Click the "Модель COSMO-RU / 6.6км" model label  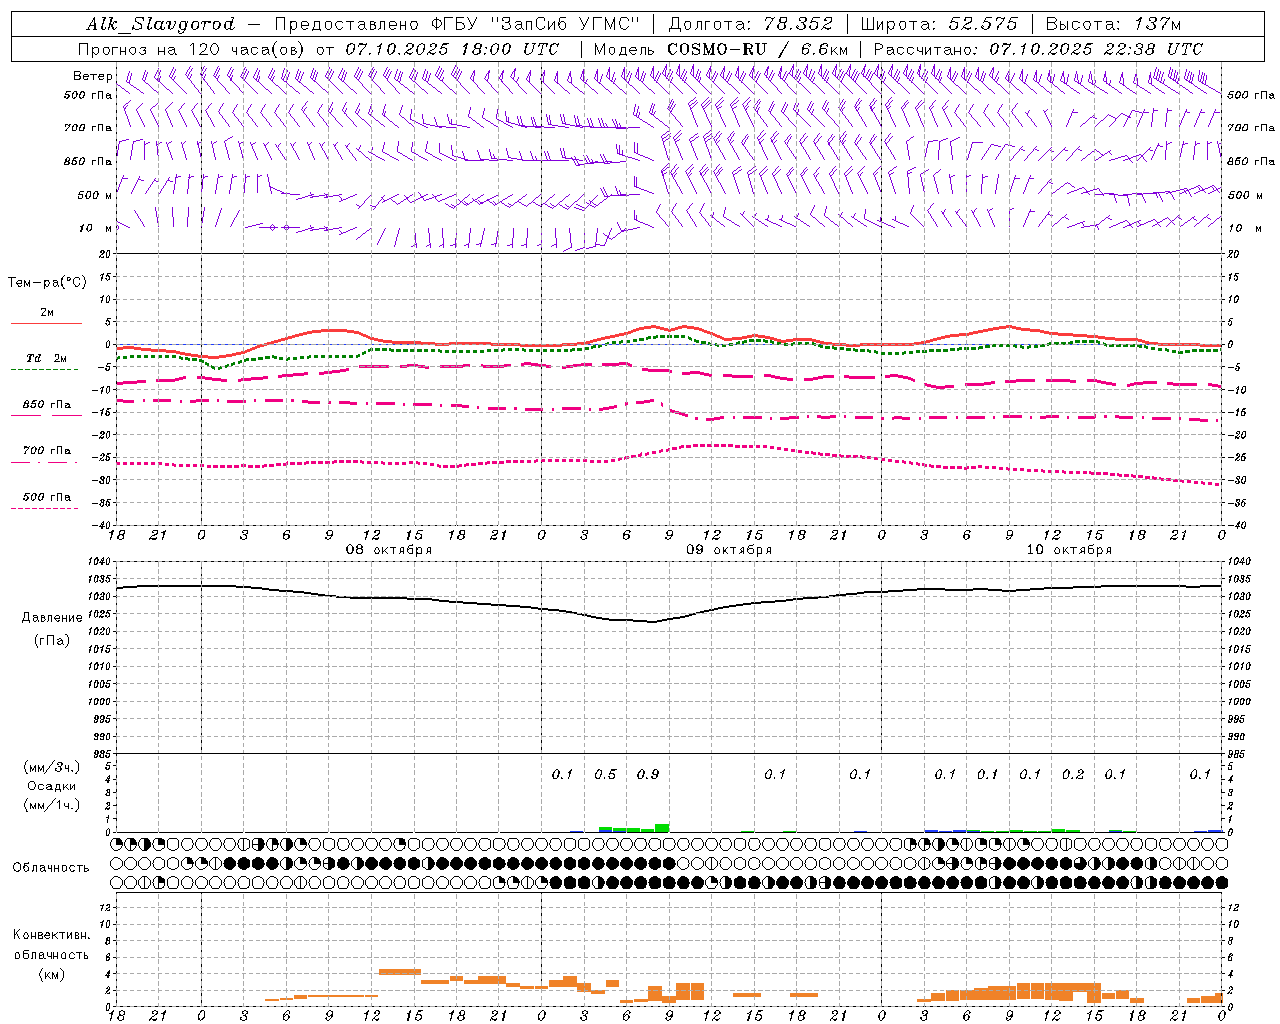tap(721, 49)
